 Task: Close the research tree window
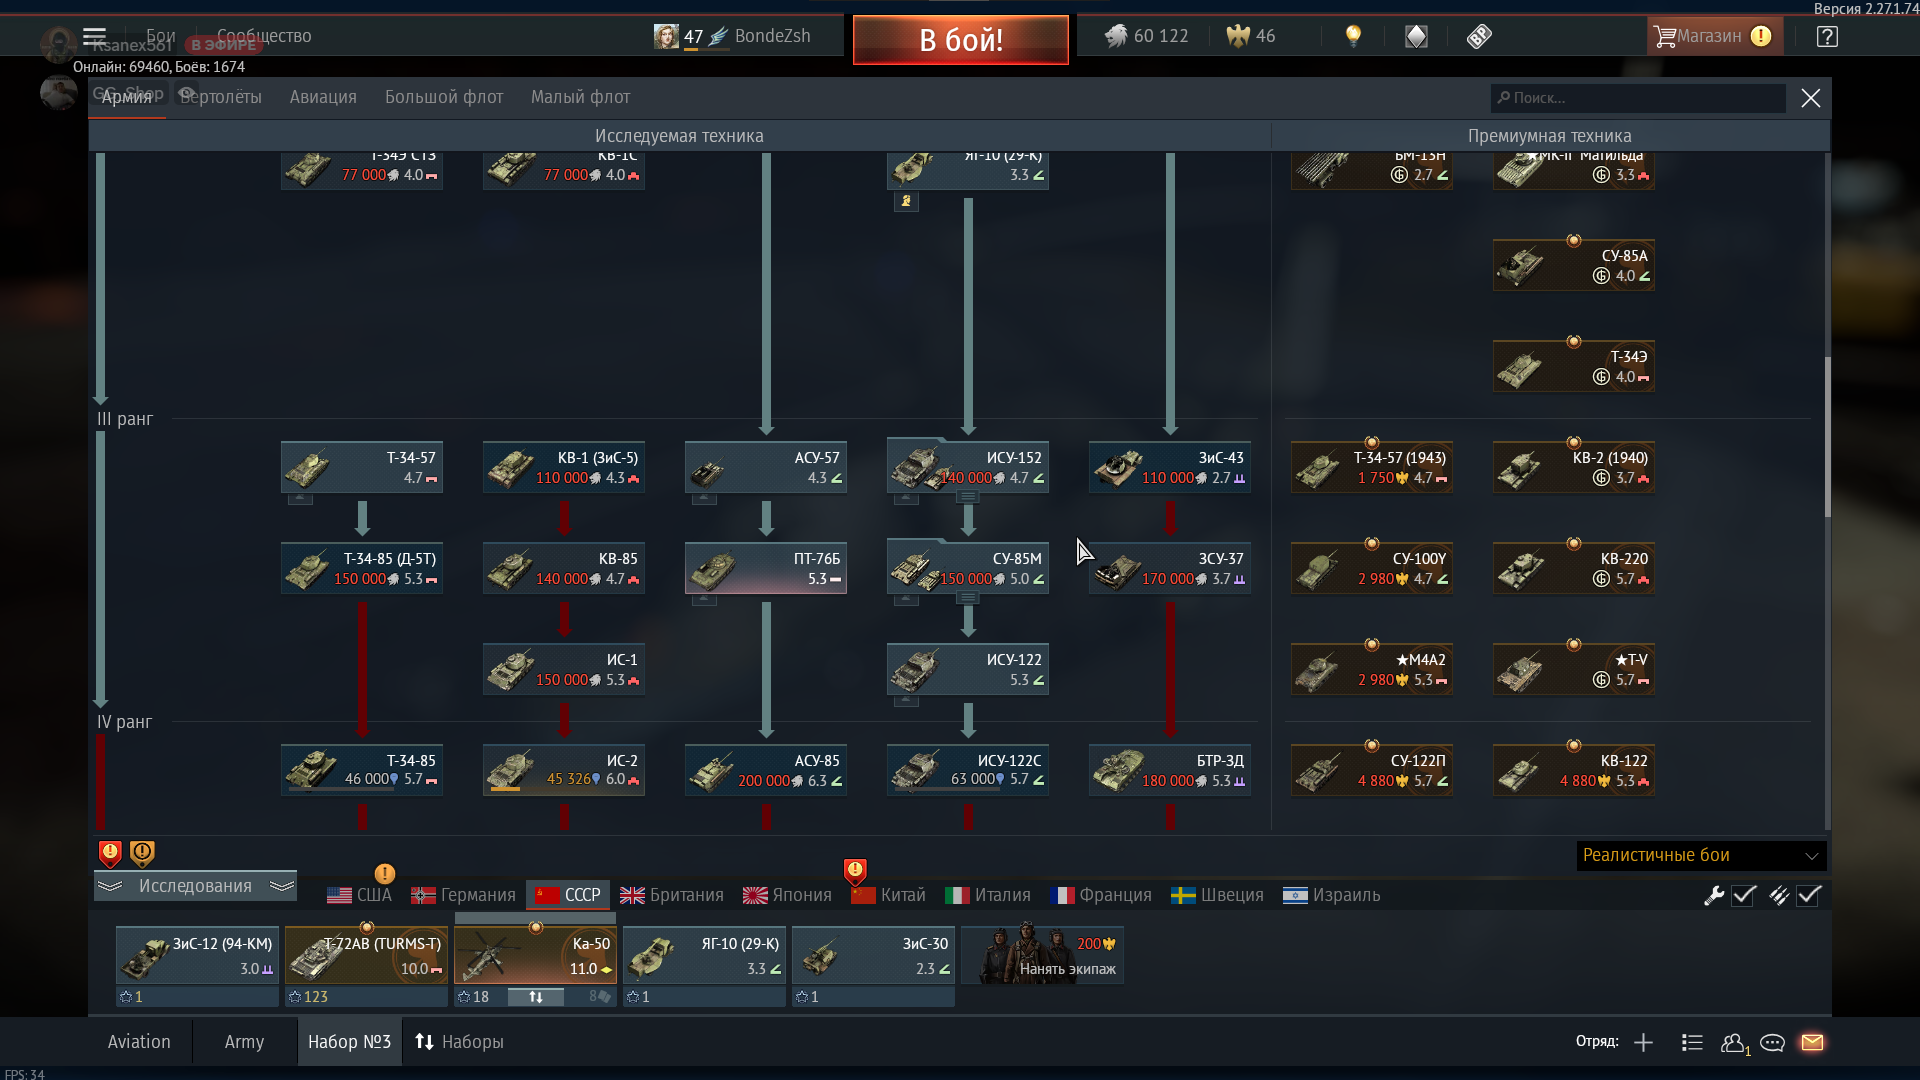pyautogui.click(x=1811, y=98)
